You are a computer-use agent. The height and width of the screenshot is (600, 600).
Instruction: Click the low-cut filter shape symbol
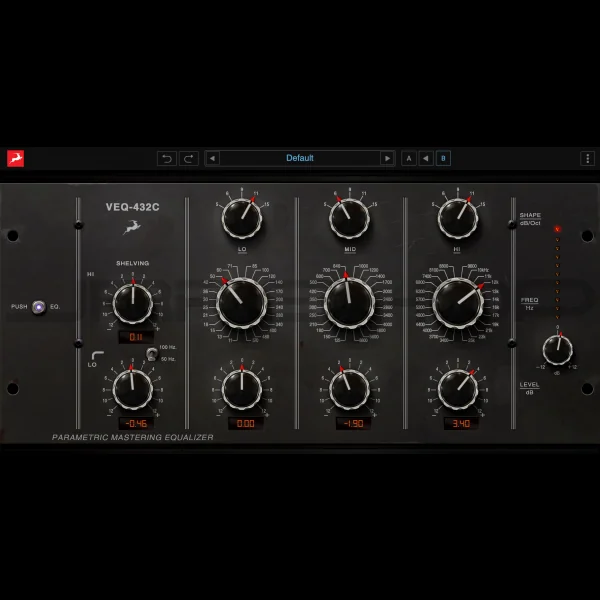click(98, 355)
